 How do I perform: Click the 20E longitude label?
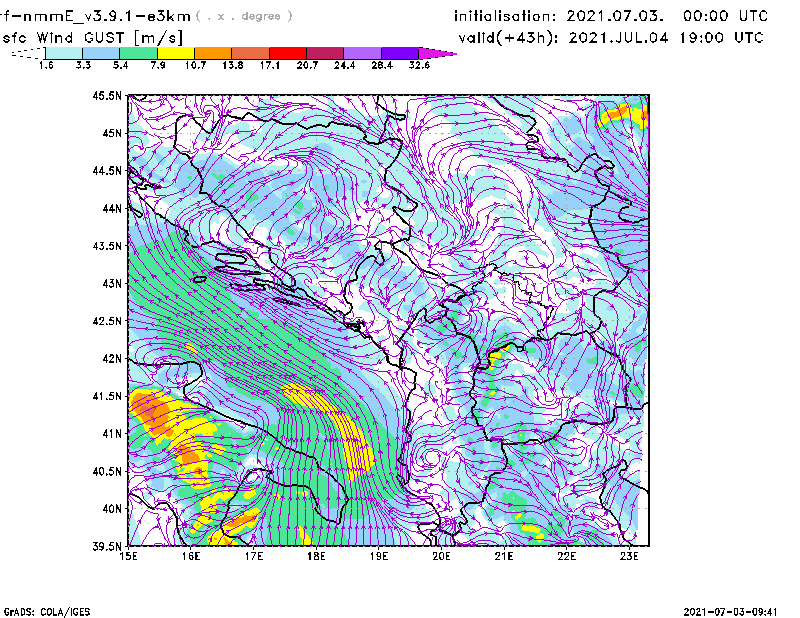tap(441, 556)
